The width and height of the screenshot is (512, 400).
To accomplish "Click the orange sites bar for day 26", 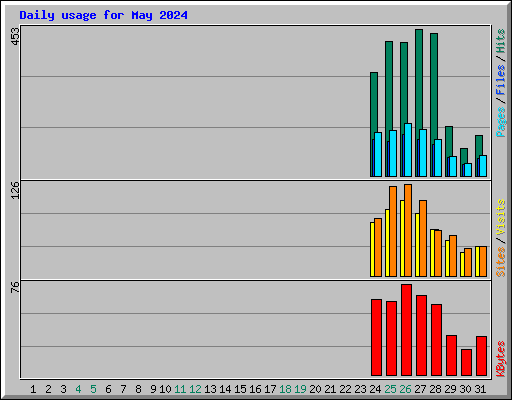I will (x=408, y=230).
